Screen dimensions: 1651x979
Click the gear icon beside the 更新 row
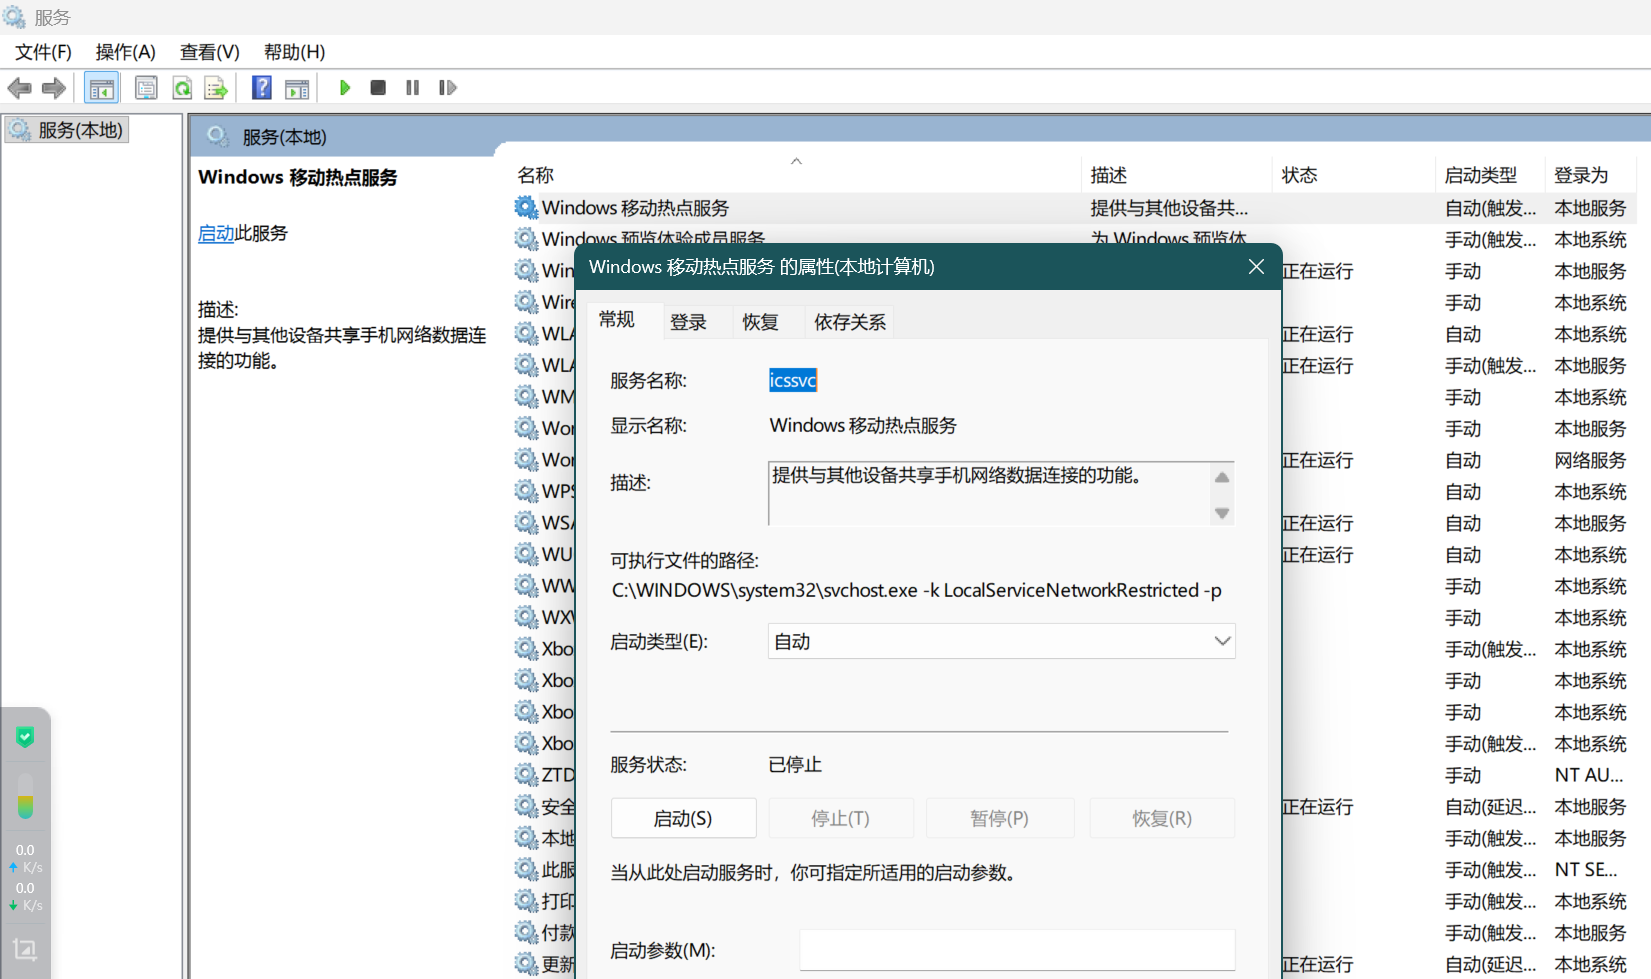click(526, 964)
